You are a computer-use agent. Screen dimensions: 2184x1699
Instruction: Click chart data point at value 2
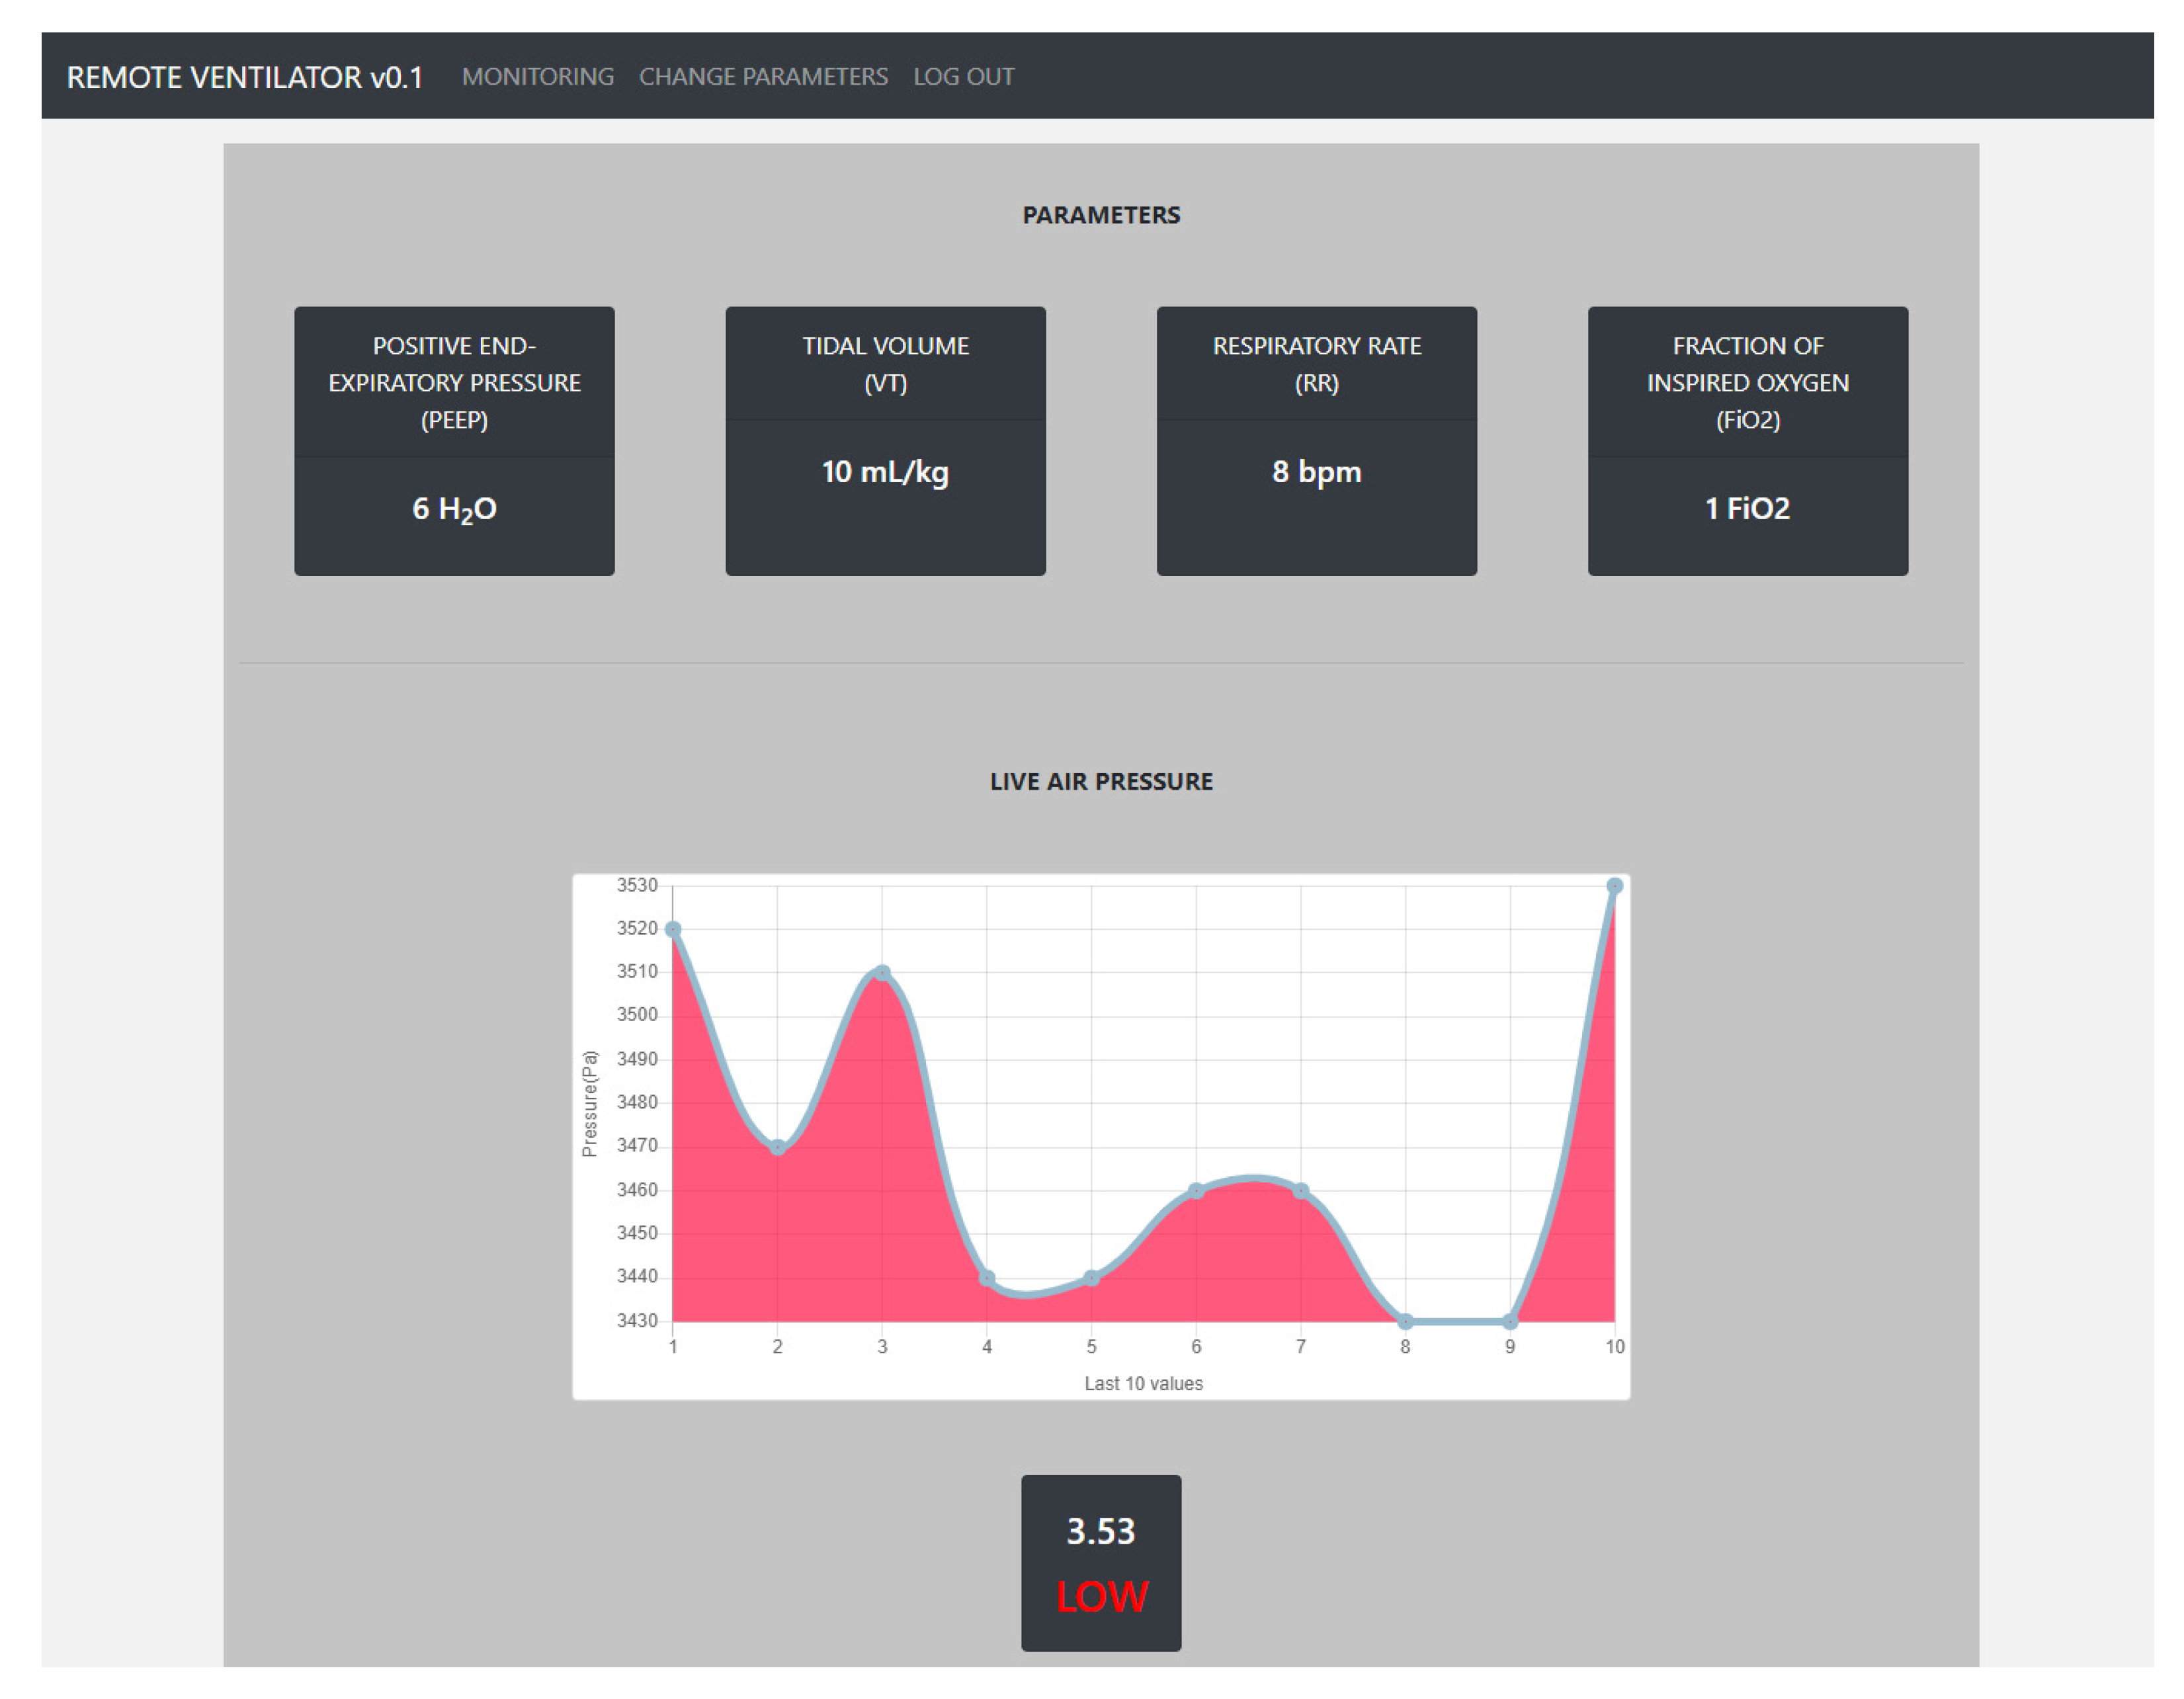point(778,1147)
